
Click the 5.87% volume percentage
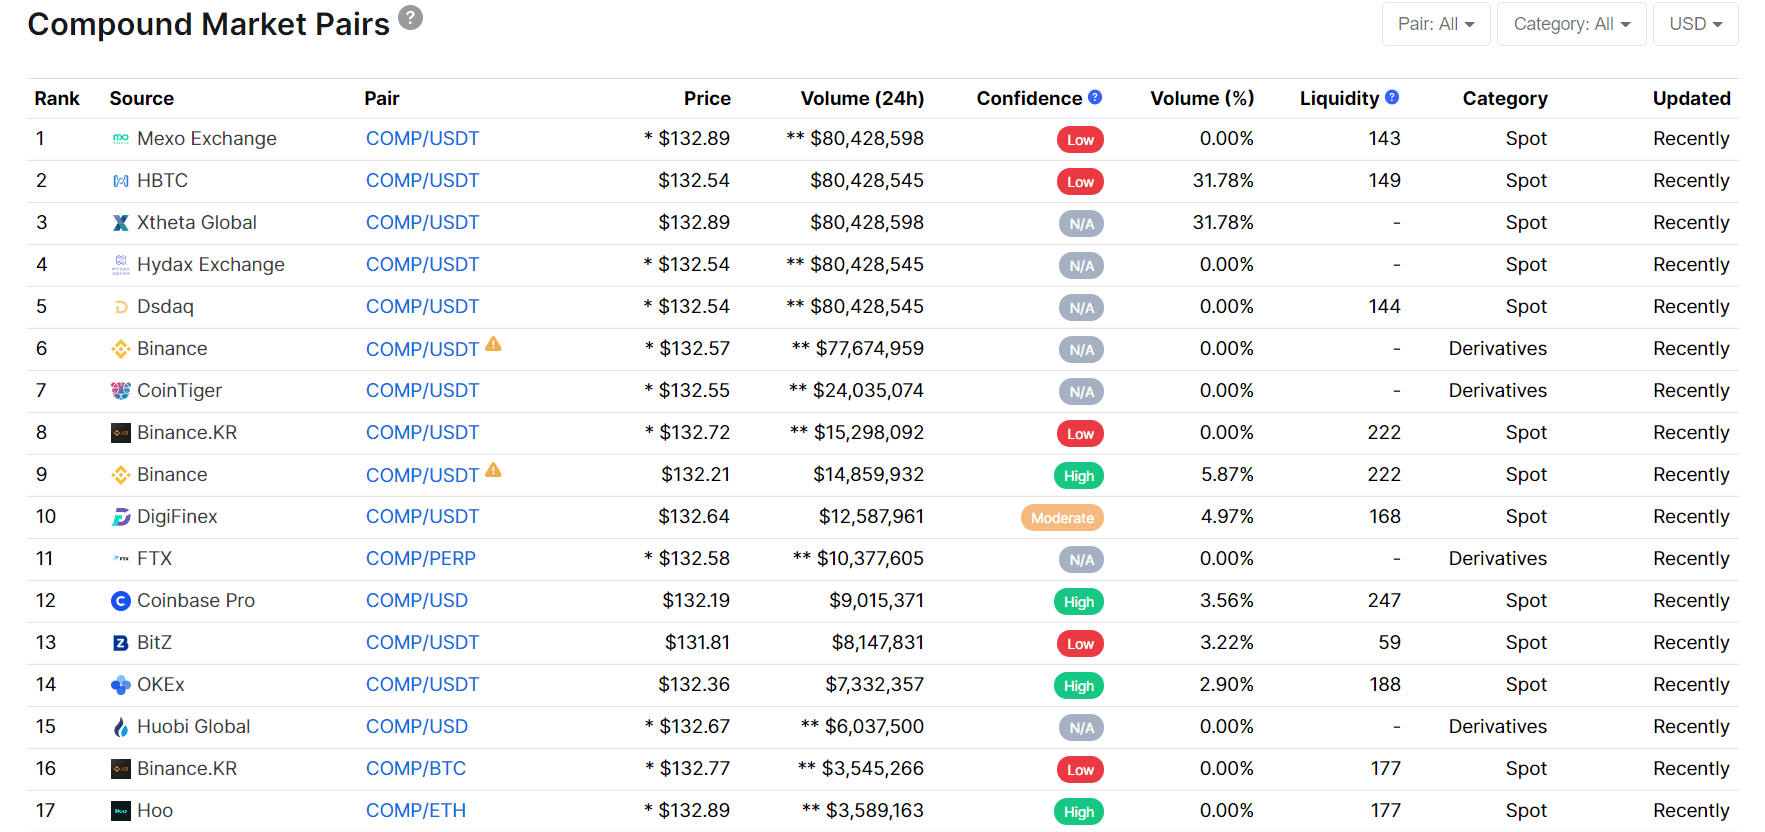1227,475
